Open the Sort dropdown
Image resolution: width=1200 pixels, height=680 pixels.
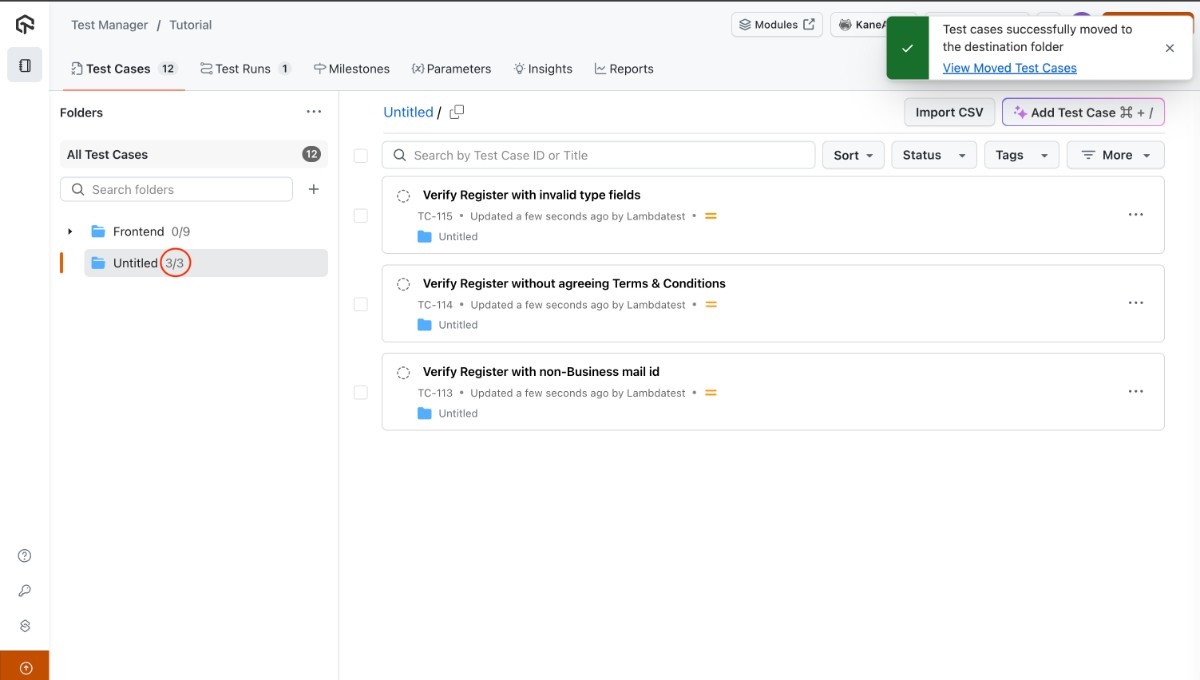click(x=853, y=155)
